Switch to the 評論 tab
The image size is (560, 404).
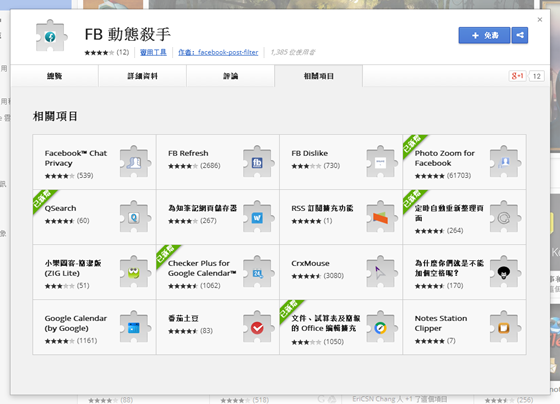click(230, 76)
